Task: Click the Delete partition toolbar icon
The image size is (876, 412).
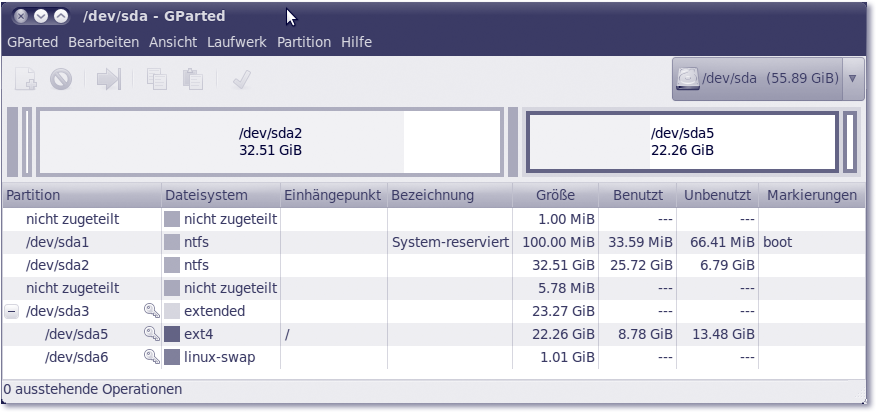Action: pos(61,80)
